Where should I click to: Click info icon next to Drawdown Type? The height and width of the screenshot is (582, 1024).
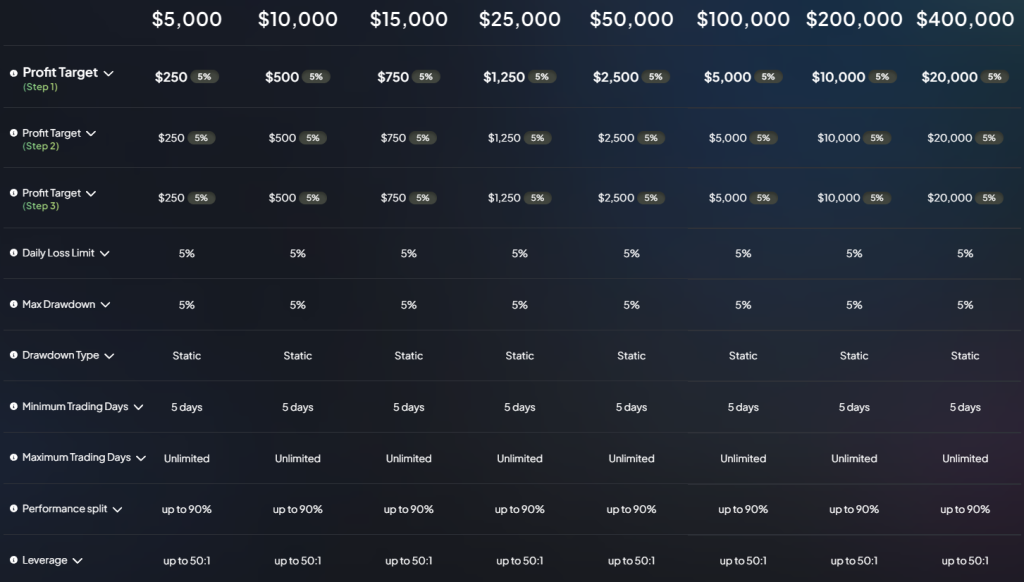click(x=14, y=355)
